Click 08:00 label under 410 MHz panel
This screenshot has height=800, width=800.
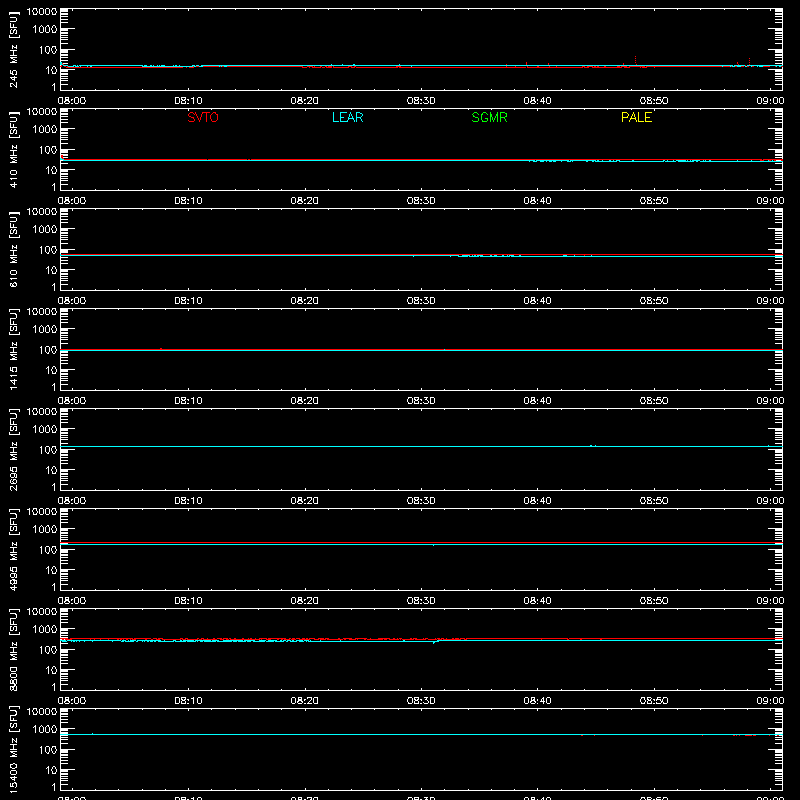click(72, 201)
